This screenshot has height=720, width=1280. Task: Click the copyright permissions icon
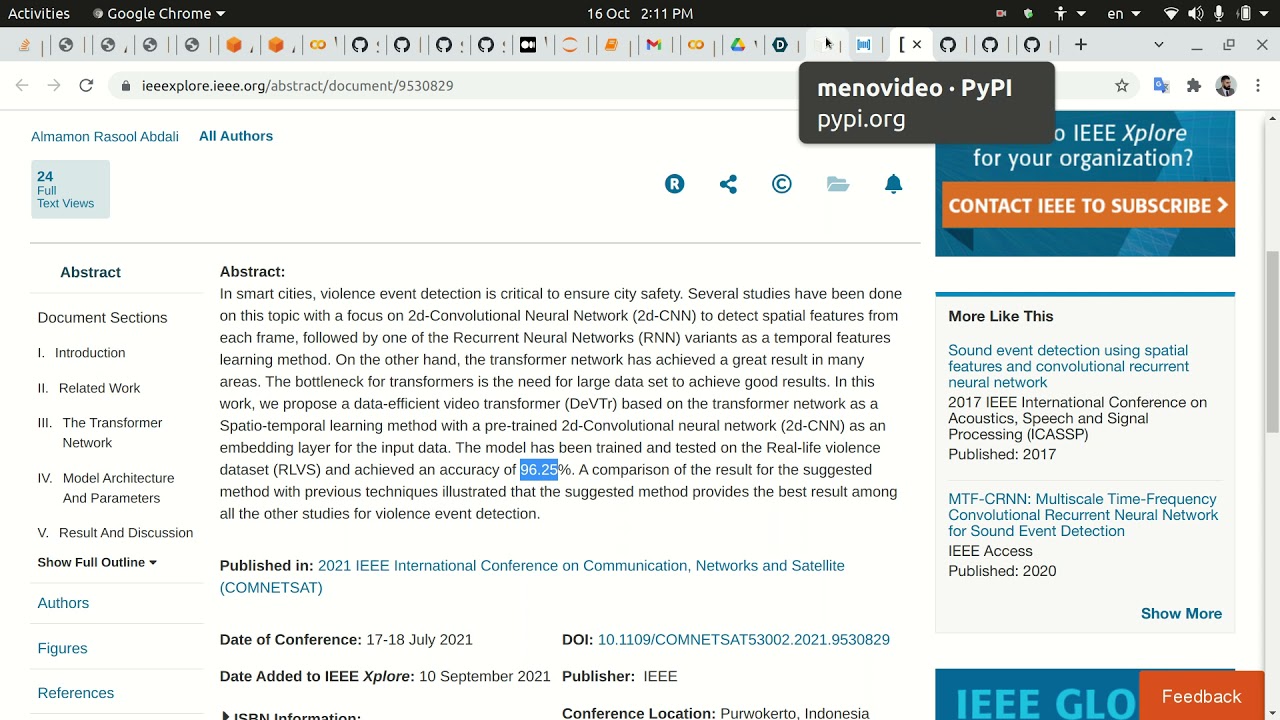(782, 184)
